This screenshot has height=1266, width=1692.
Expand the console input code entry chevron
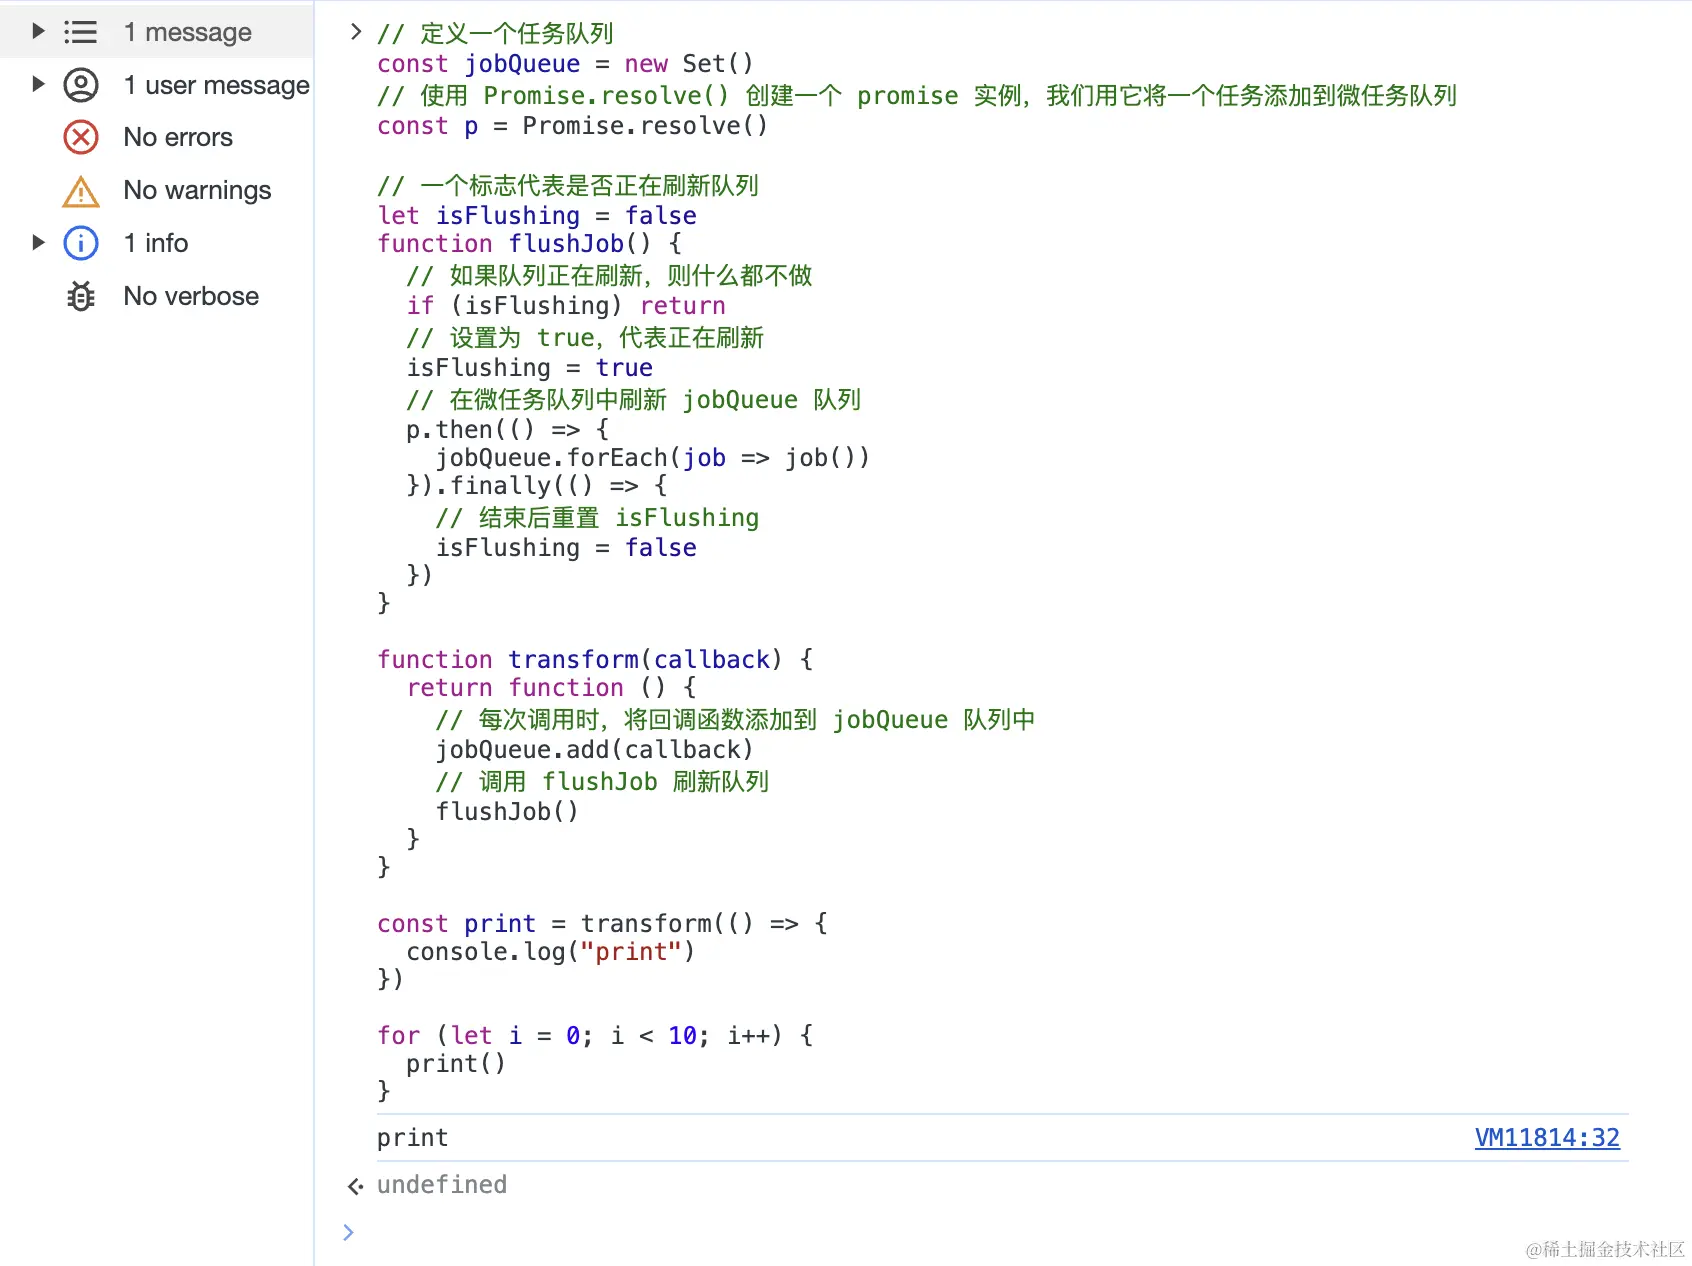[355, 32]
